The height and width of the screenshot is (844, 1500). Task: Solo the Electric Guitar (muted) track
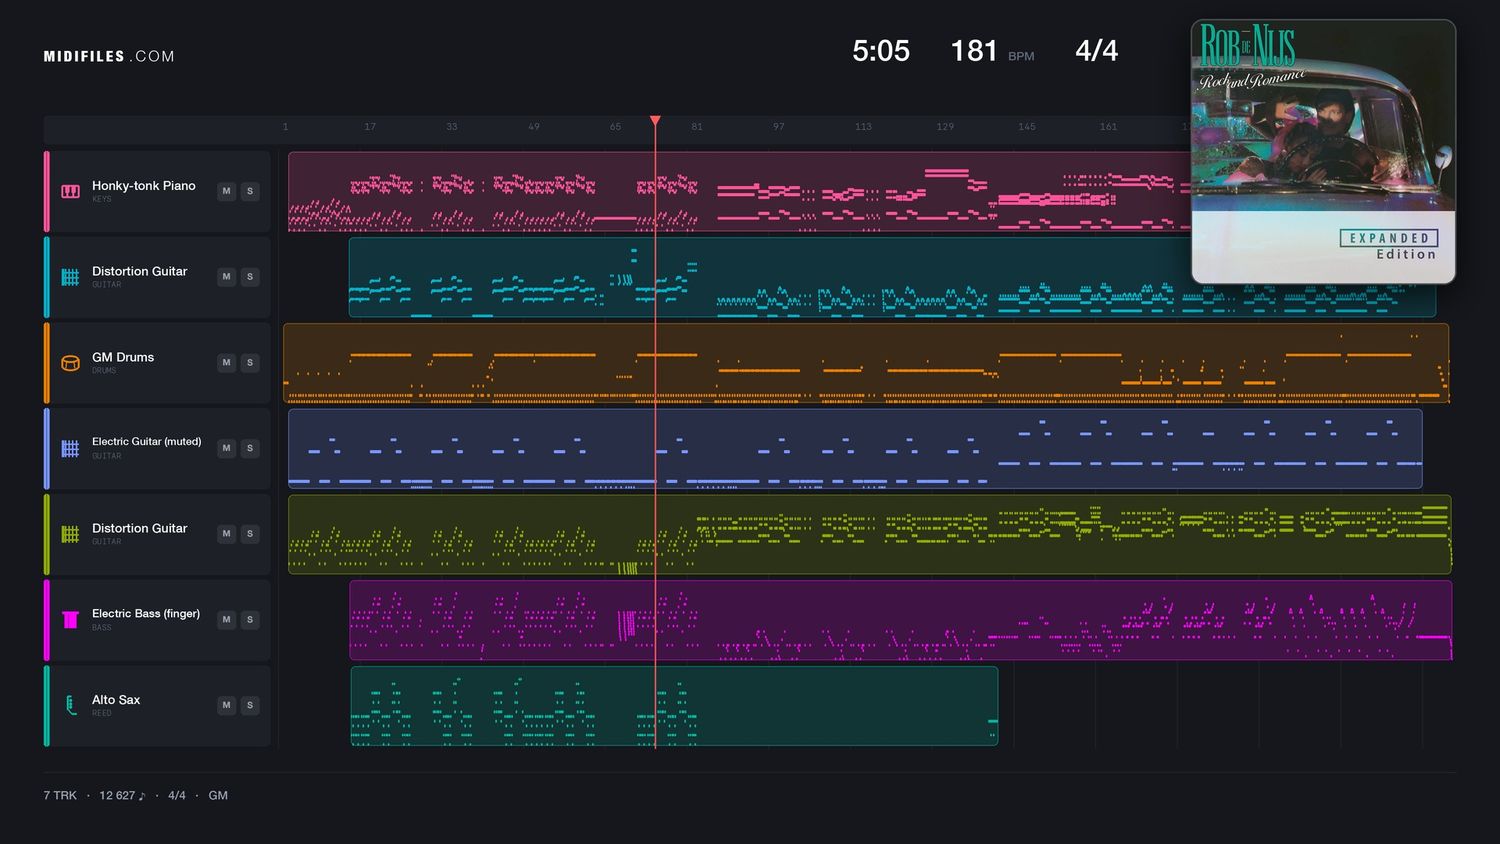250,448
